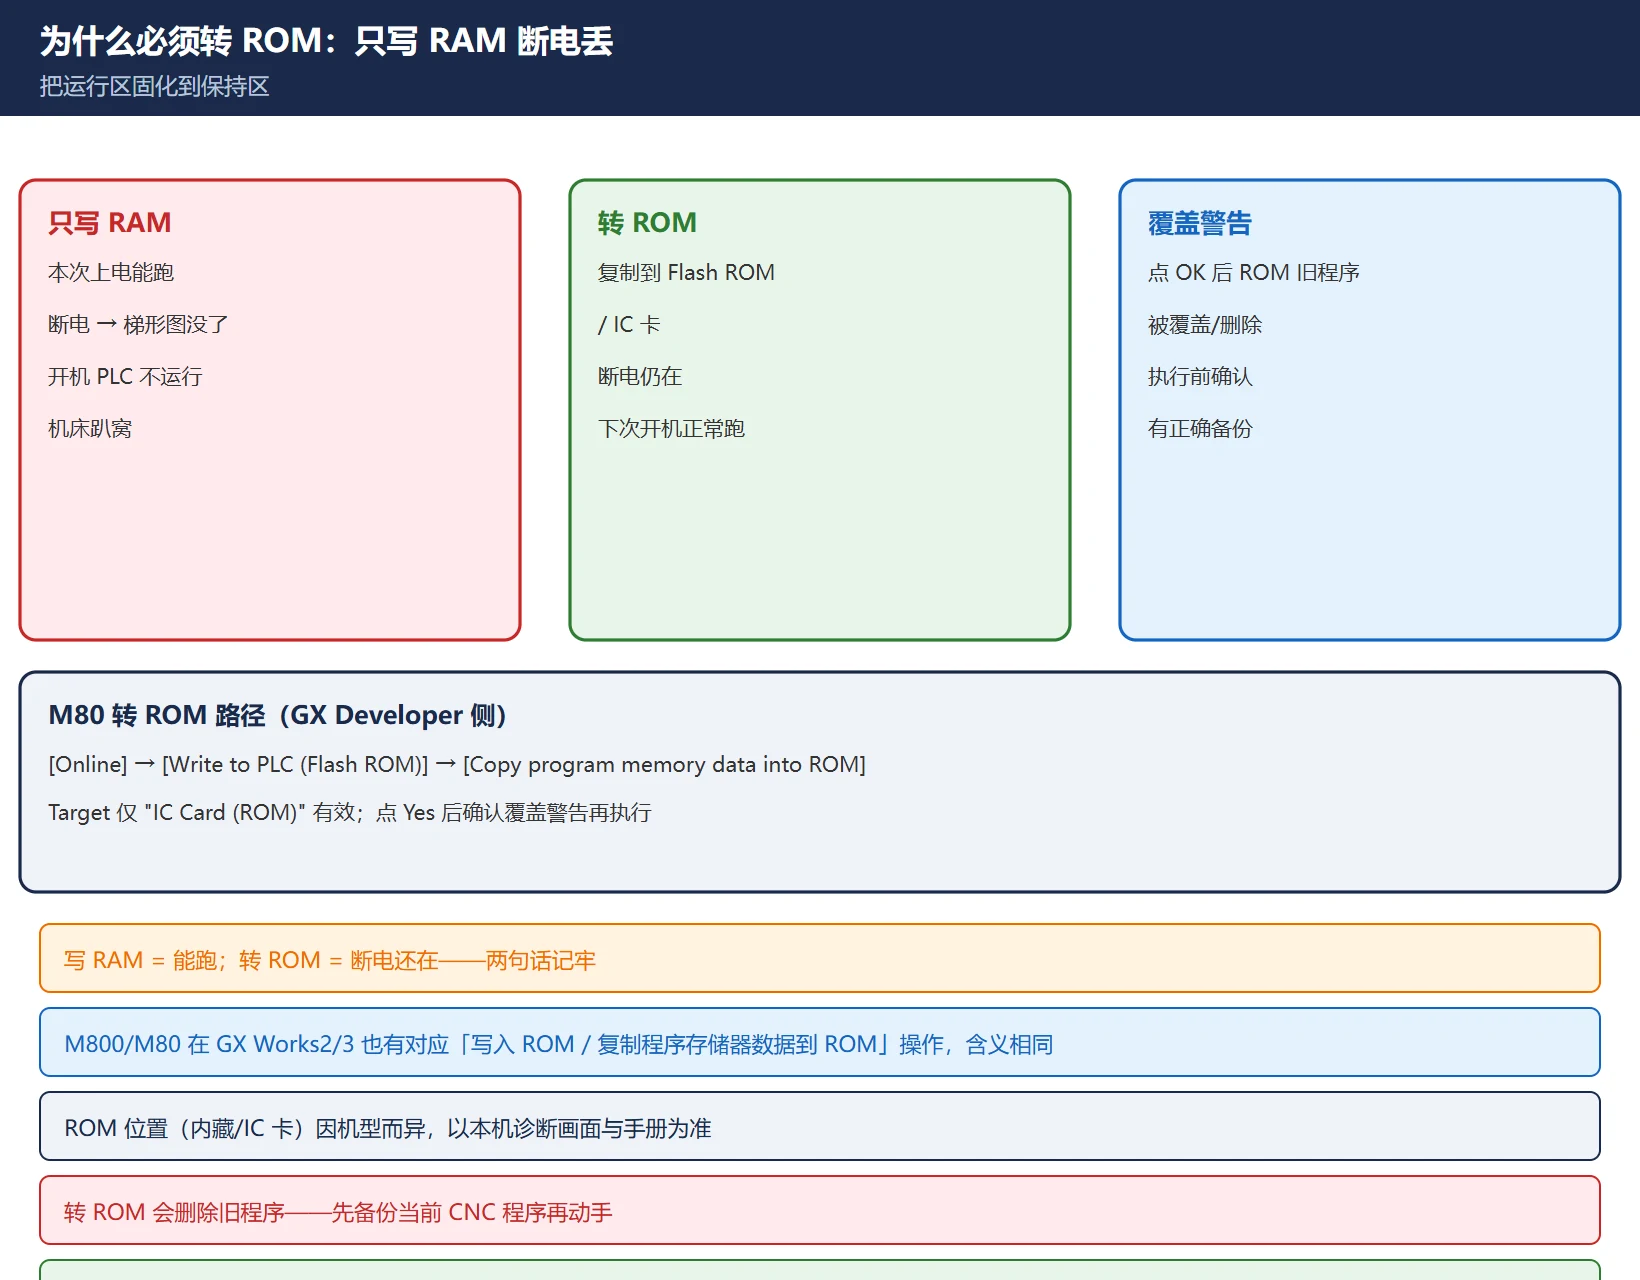Click the line 本次上电能跑

tap(111, 272)
